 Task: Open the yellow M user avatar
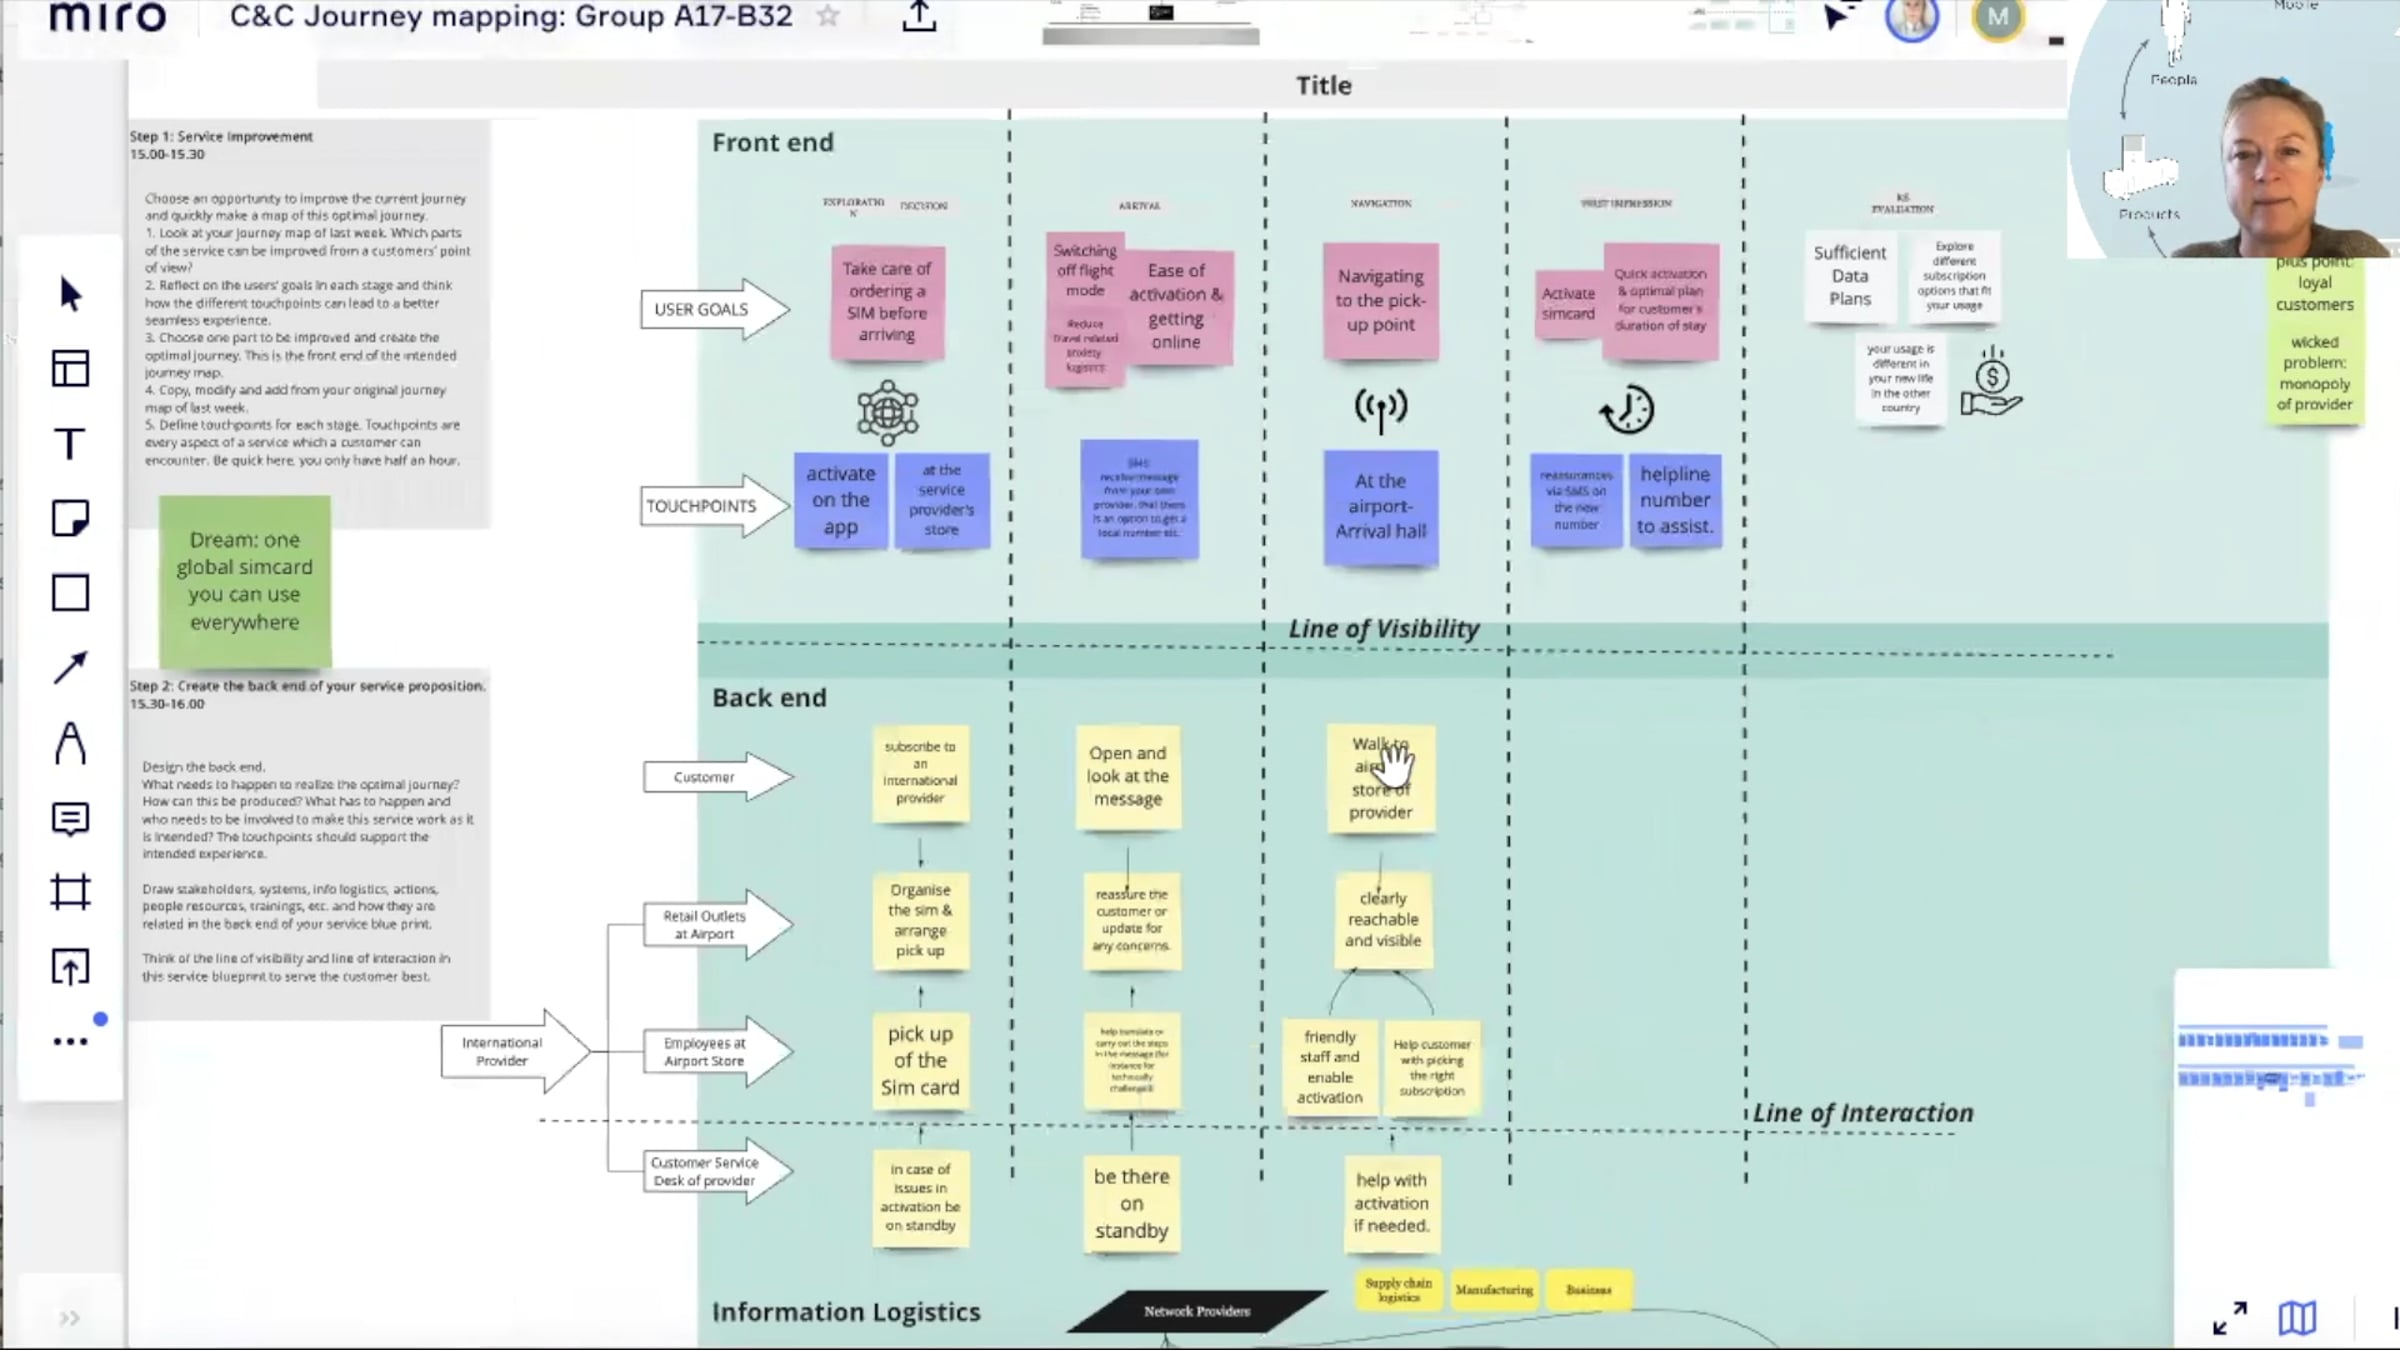pos(1997,18)
